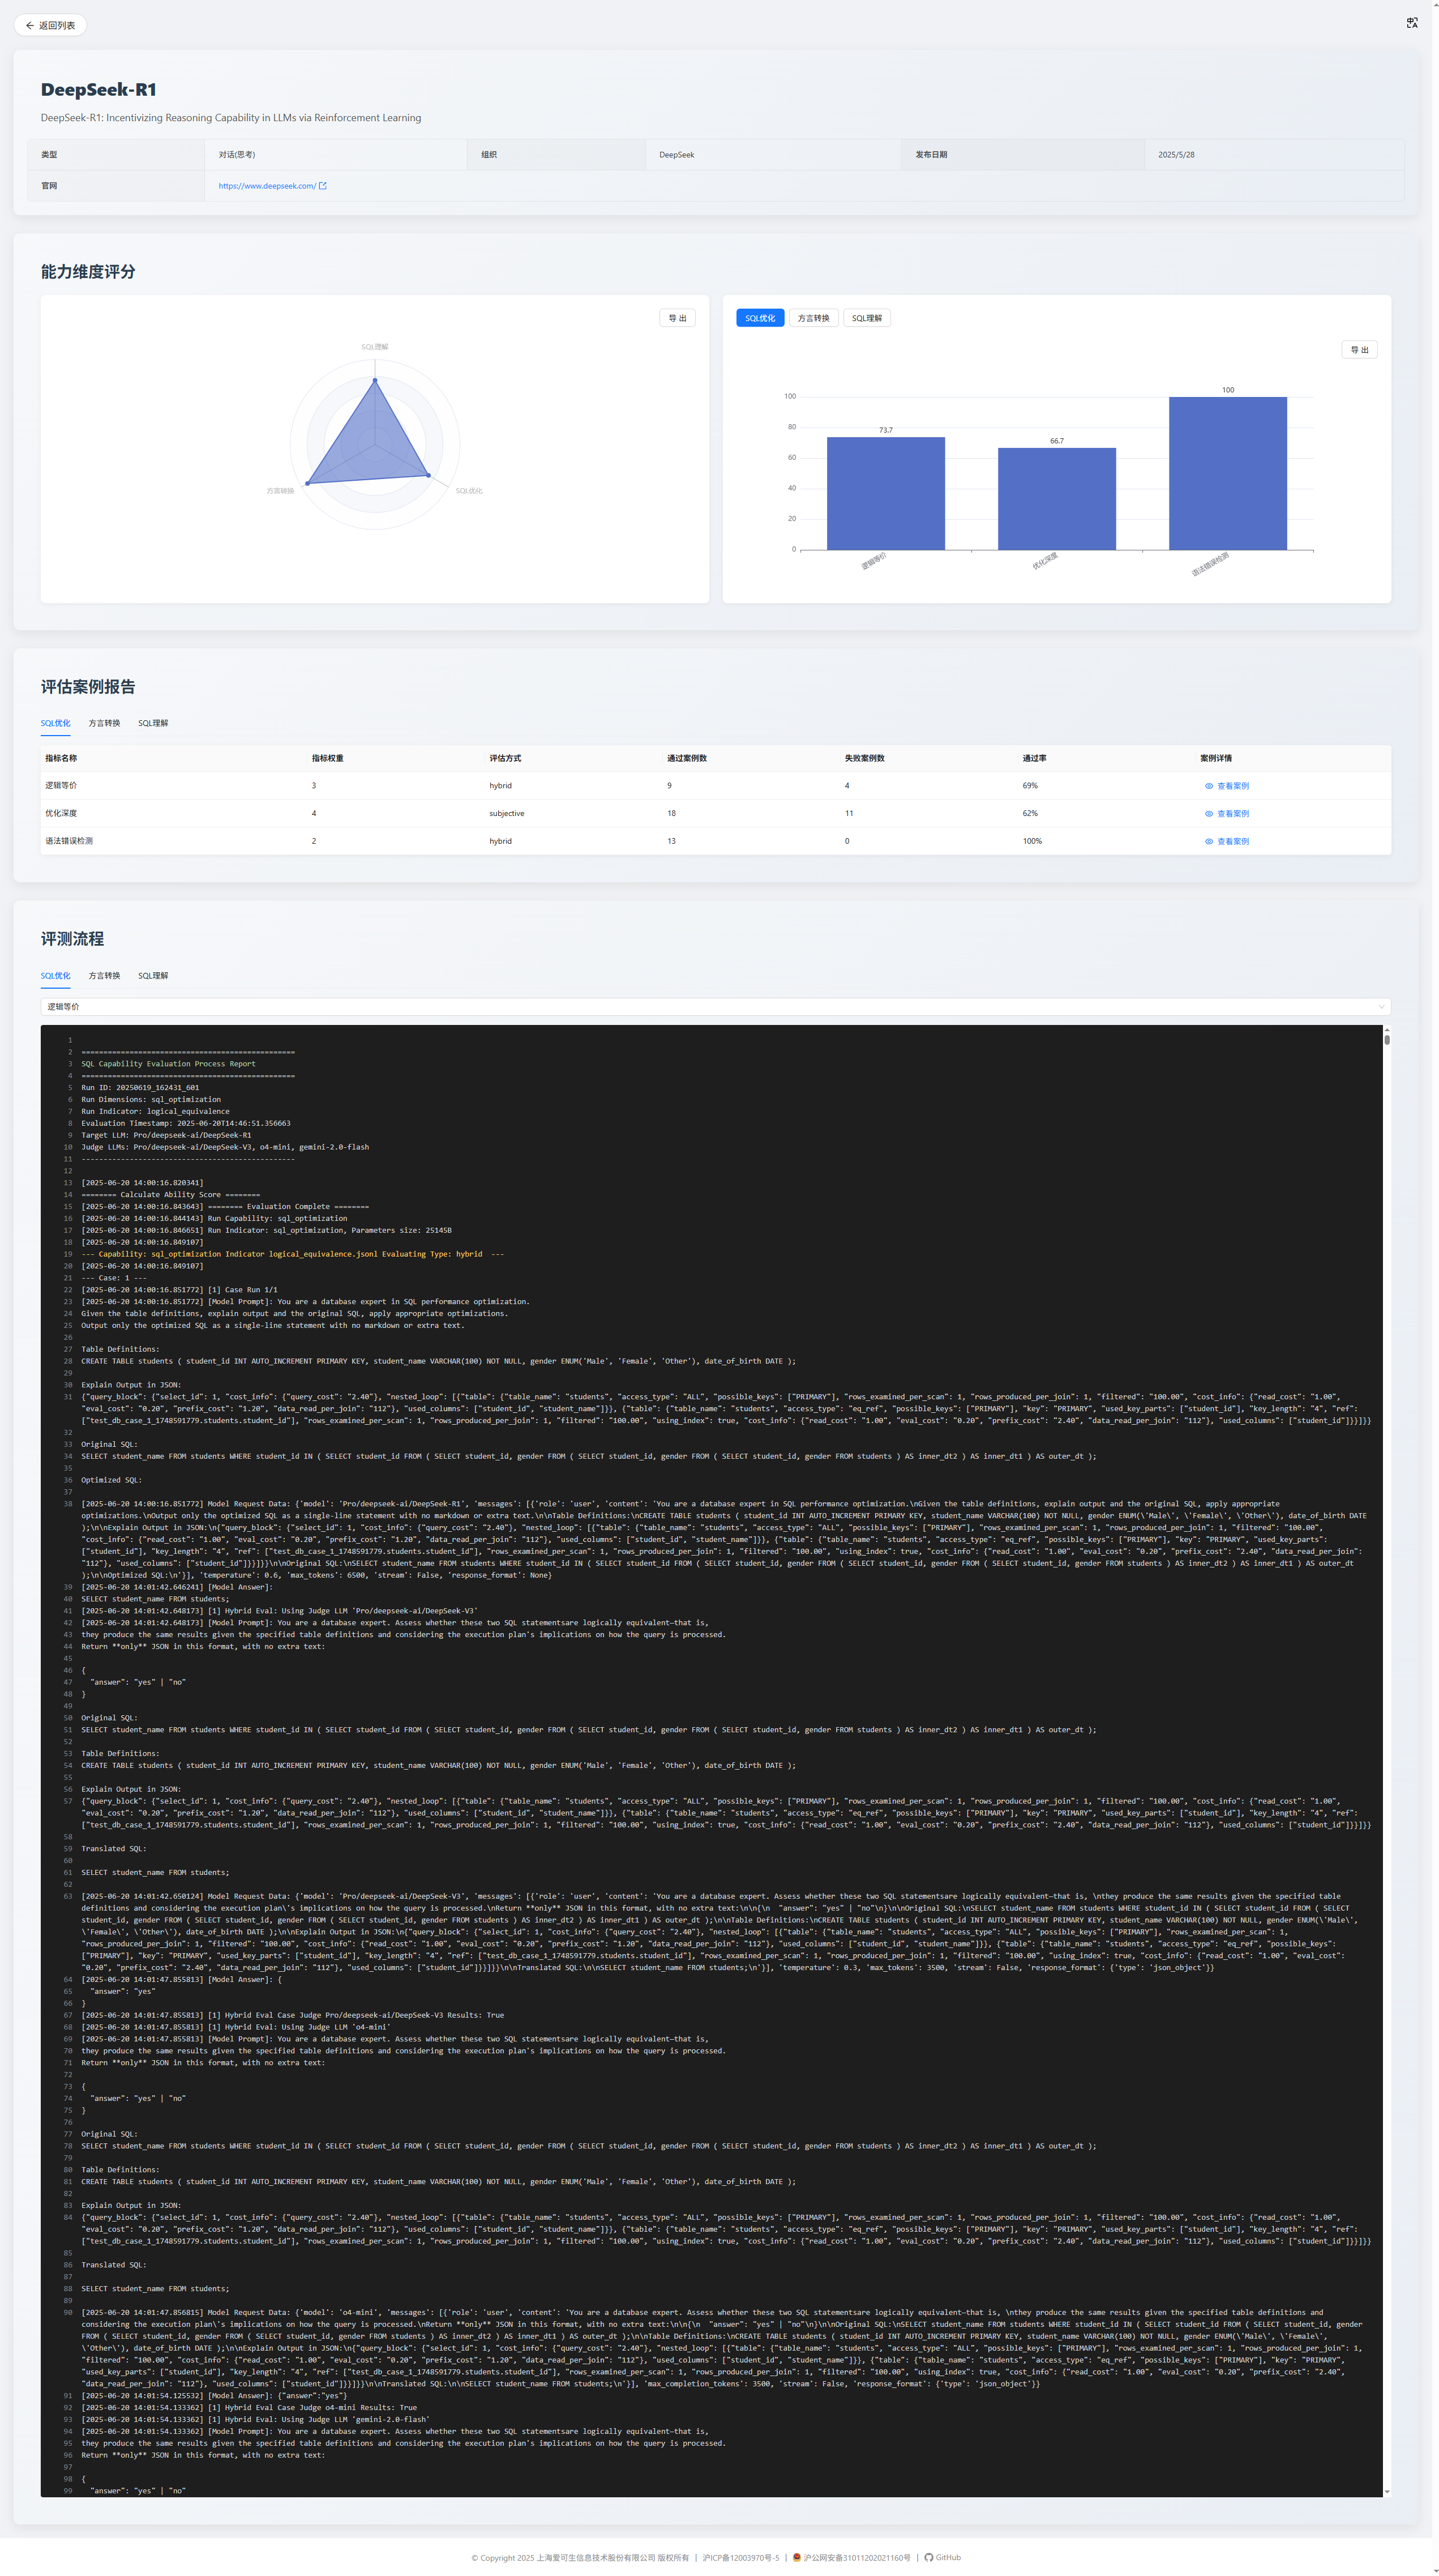Image resolution: width=1439 pixels, height=2576 pixels.
Task: Select 方言转换 radio button above bar chart
Action: point(813,318)
